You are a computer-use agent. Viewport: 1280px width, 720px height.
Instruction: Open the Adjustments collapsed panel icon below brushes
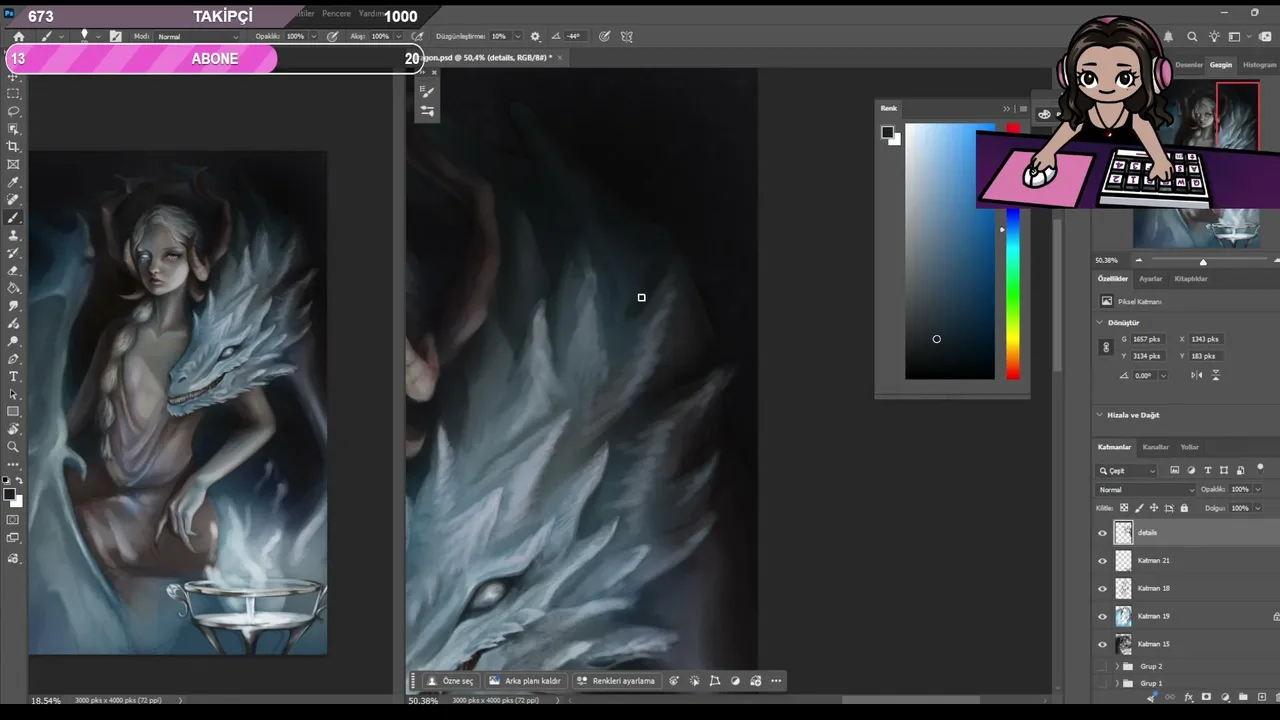tap(427, 111)
